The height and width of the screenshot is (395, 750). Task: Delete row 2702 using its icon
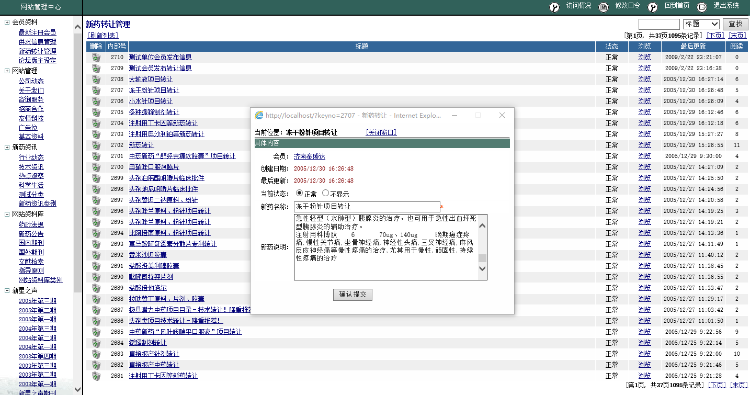coord(96,145)
